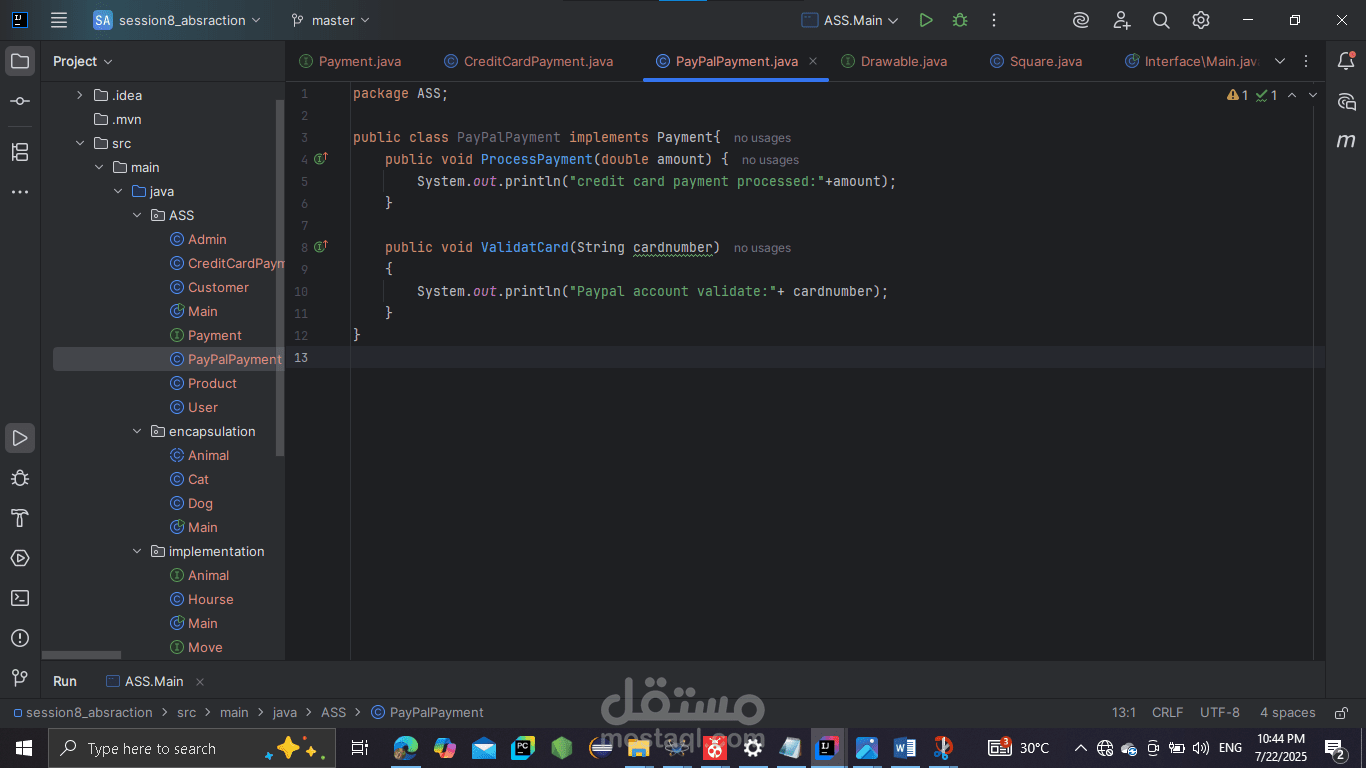Click the green Run button in toolbar
This screenshot has width=1366, height=768.
click(926, 20)
